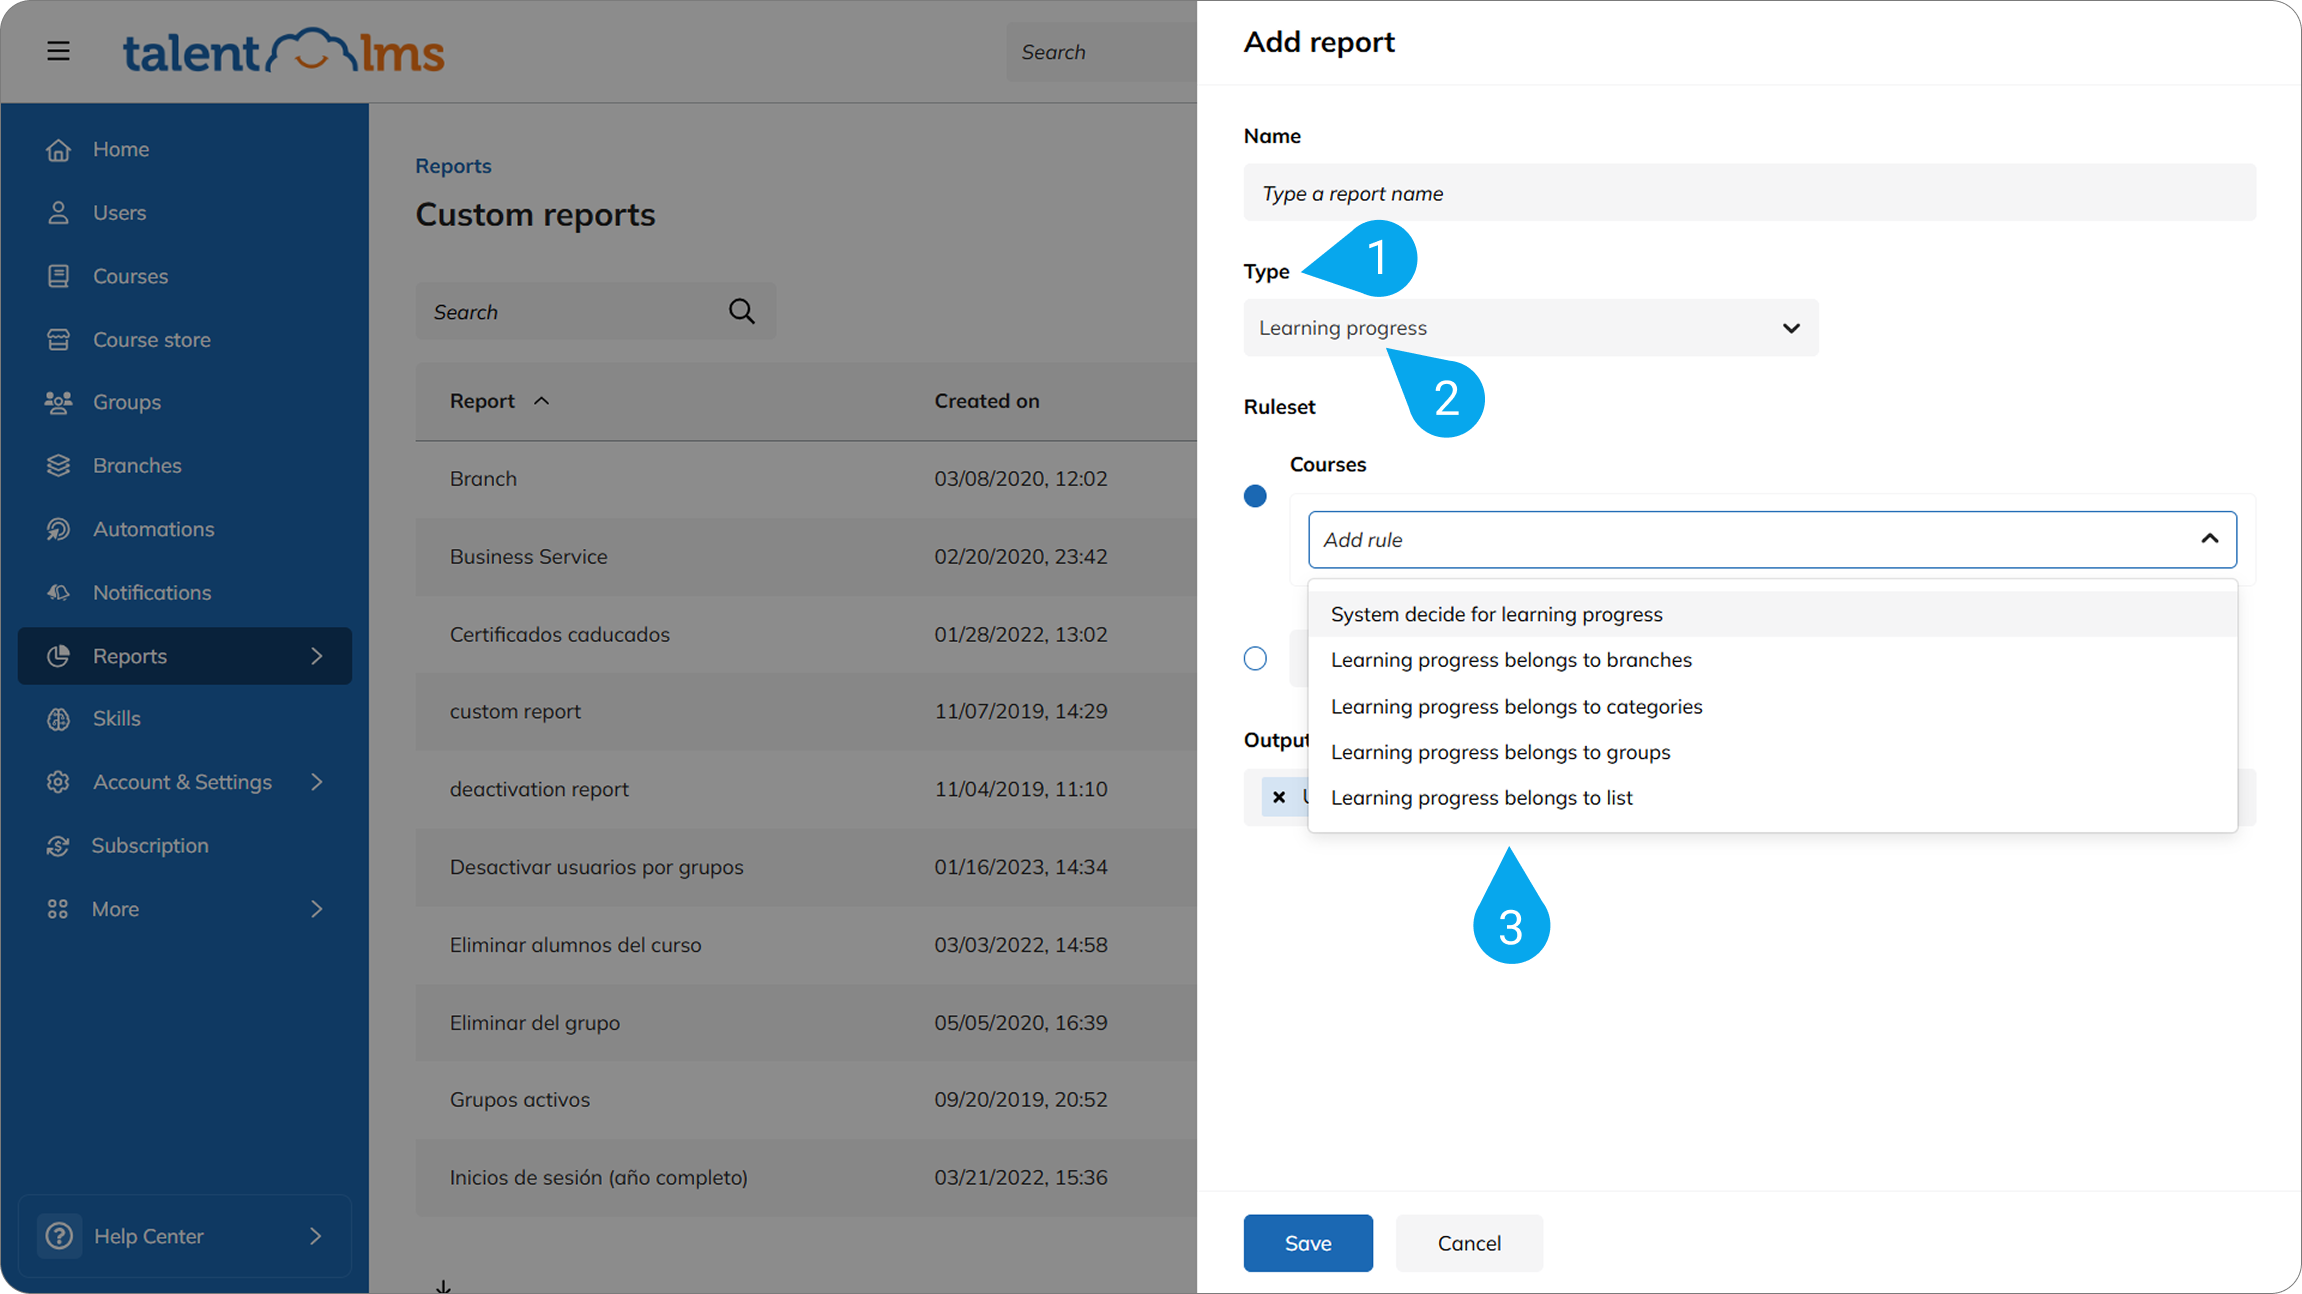Open Desactivar usuarios por grupos report
Viewport: 2302px width, 1294px height.
pos(596,867)
